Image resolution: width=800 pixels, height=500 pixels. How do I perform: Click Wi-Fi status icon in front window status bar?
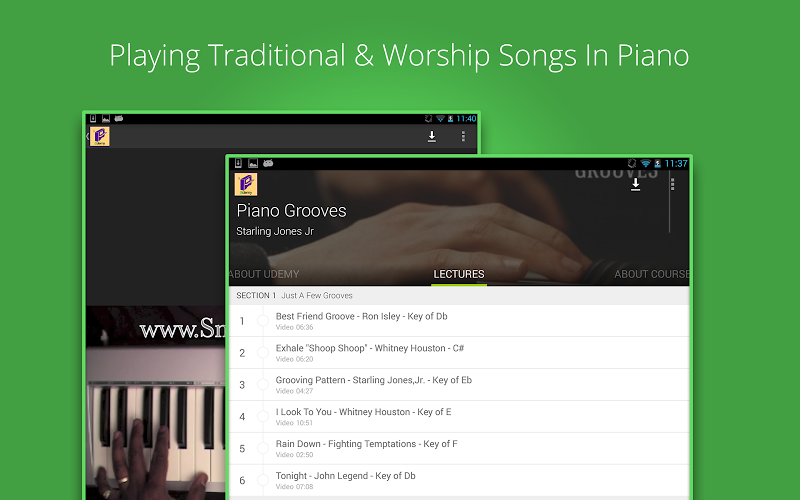[x=645, y=163]
